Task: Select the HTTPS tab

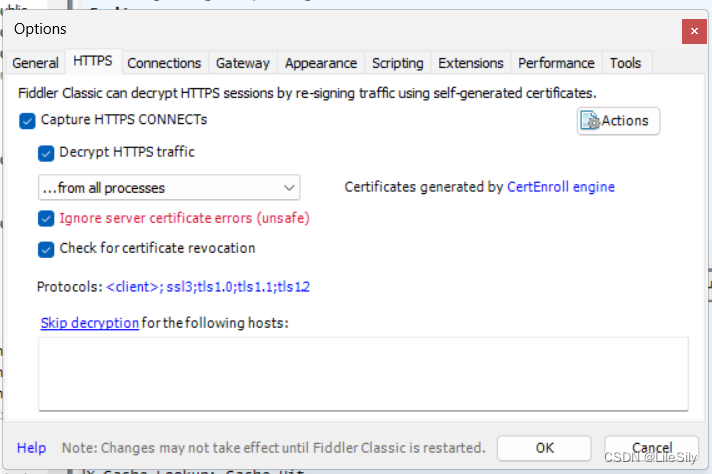Action: point(93,61)
